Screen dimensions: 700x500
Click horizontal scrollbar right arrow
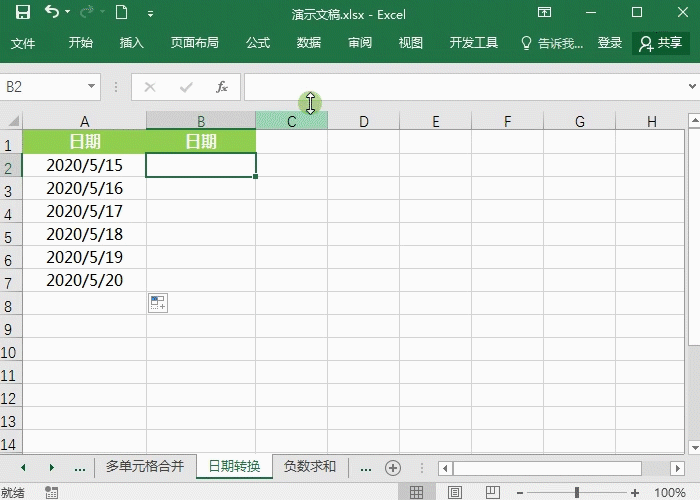678,468
